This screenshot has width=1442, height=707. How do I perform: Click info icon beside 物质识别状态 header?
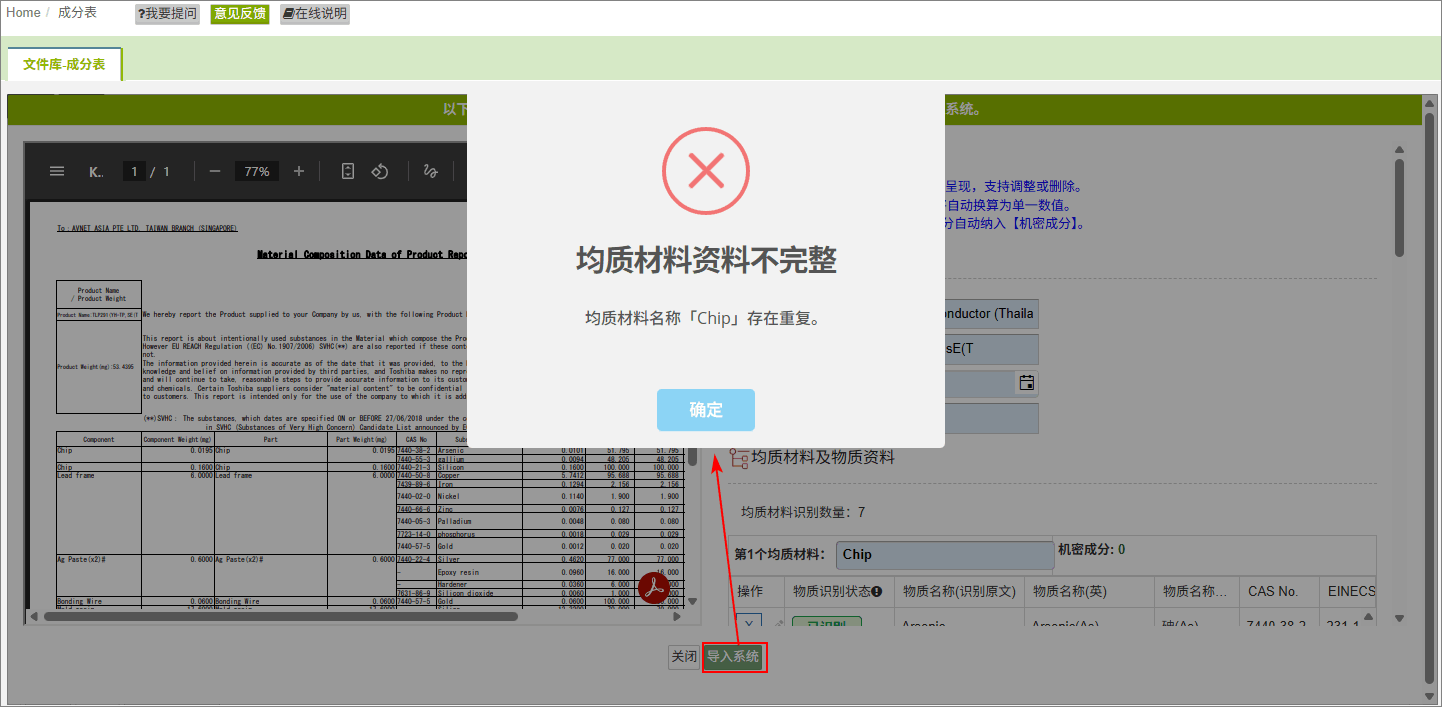(877, 592)
